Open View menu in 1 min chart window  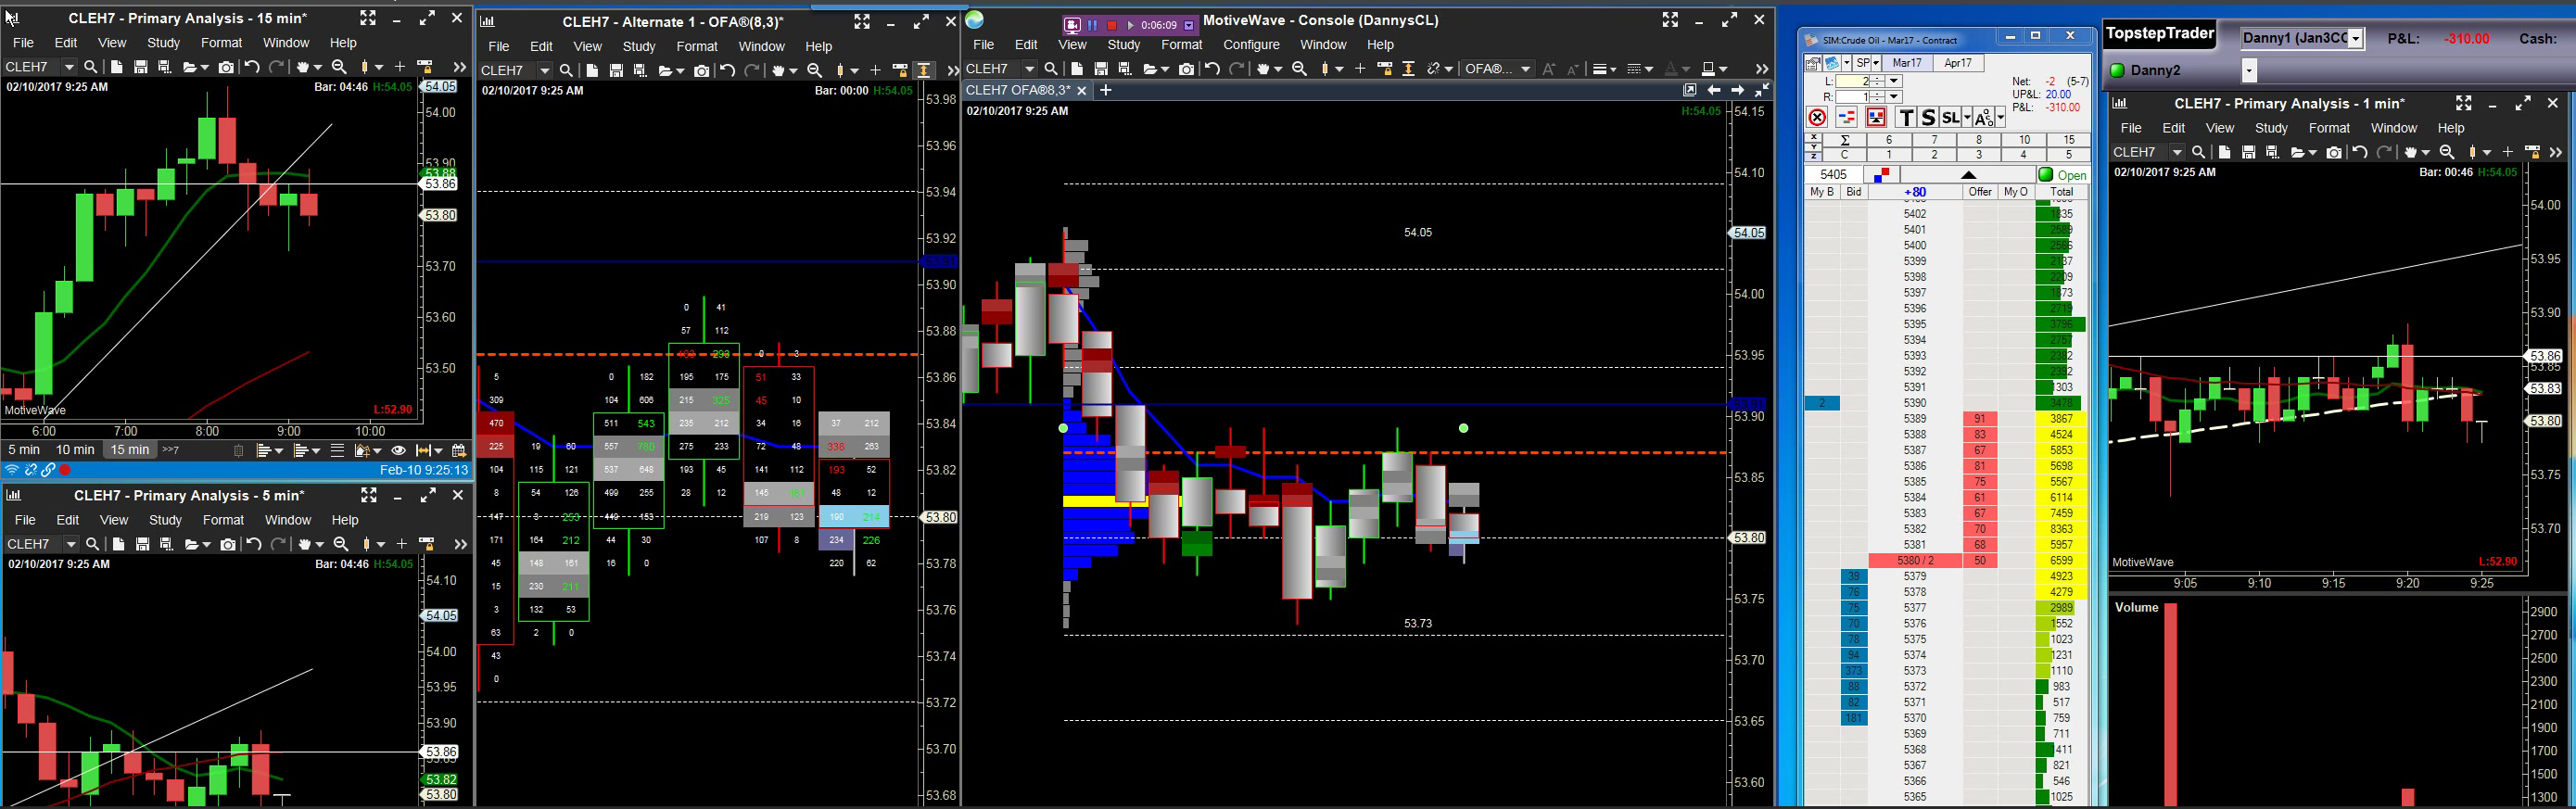2219,128
